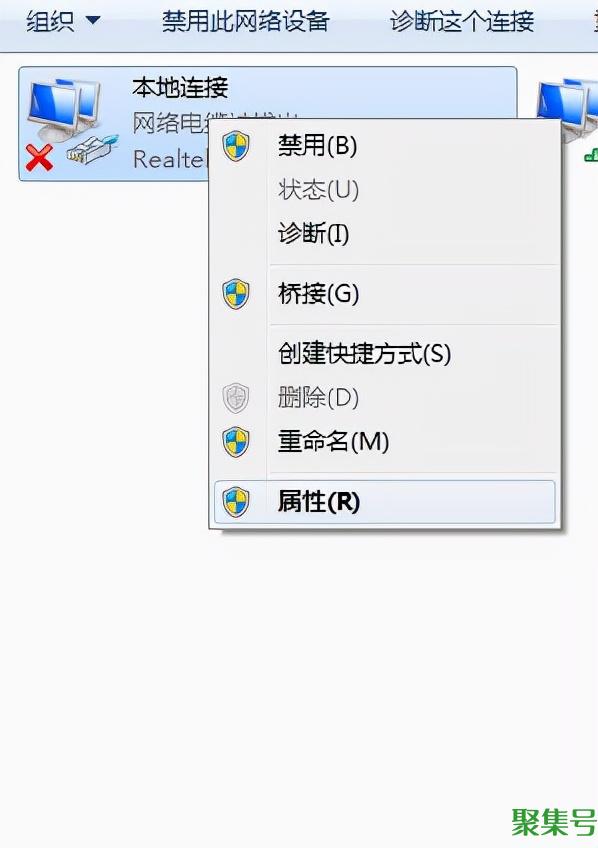Click the Realtek adapter description text
The image size is (598, 848).
[x=170, y=159]
